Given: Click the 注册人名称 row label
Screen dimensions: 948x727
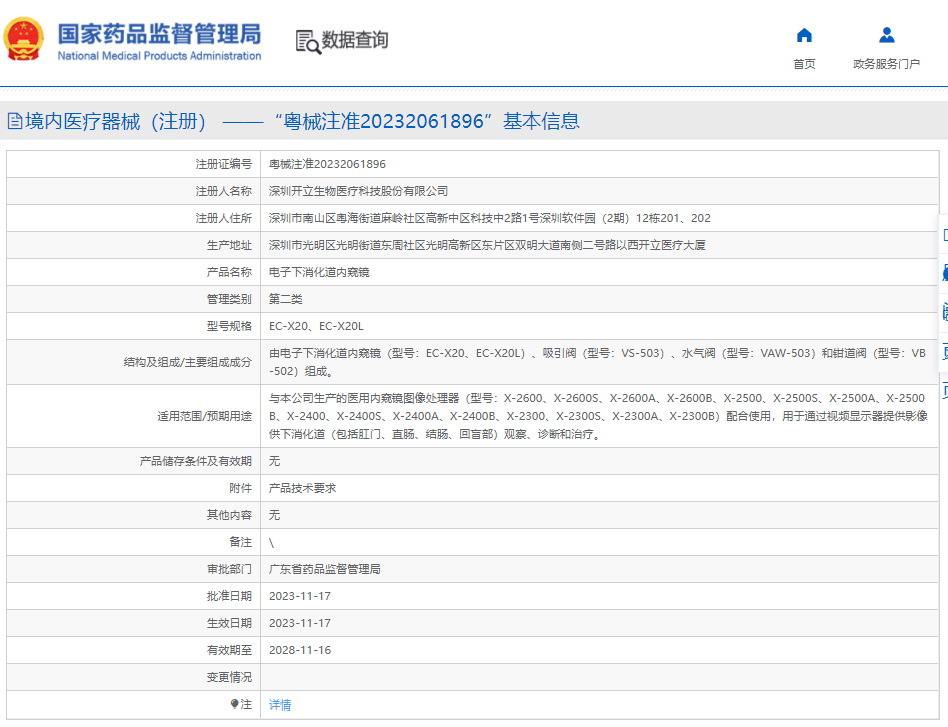Looking at the screenshot, I should [223, 191].
